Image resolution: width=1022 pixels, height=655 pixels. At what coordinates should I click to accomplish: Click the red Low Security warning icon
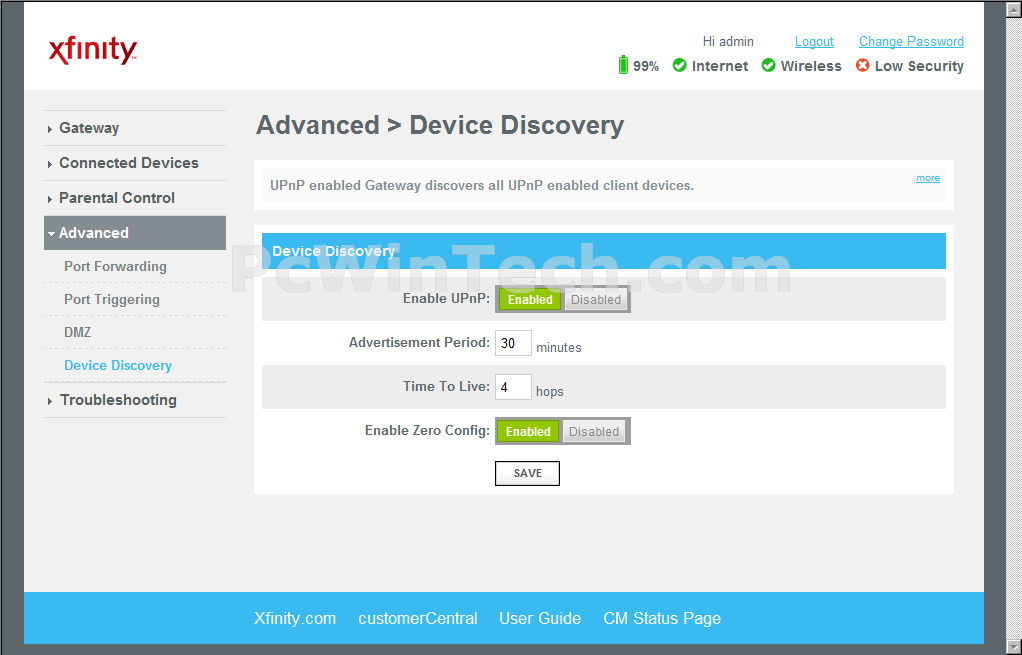862,65
